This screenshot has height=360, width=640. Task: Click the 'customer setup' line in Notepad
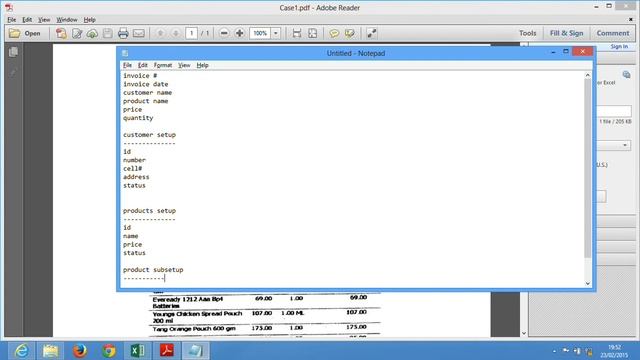149,135
